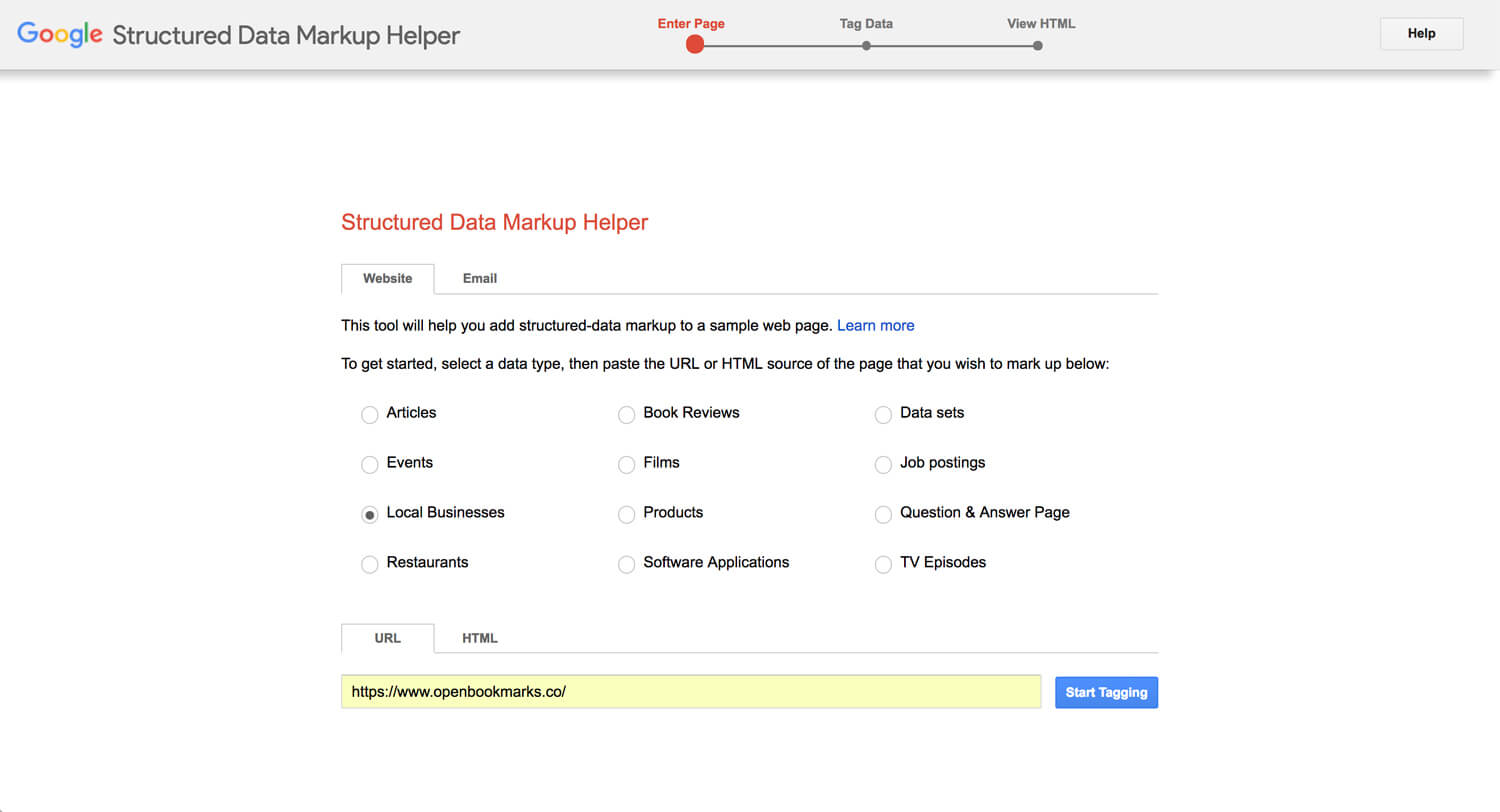Toggle the Local Businesses radio button
The image size is (1500, 812).
(x=370, y=514)
